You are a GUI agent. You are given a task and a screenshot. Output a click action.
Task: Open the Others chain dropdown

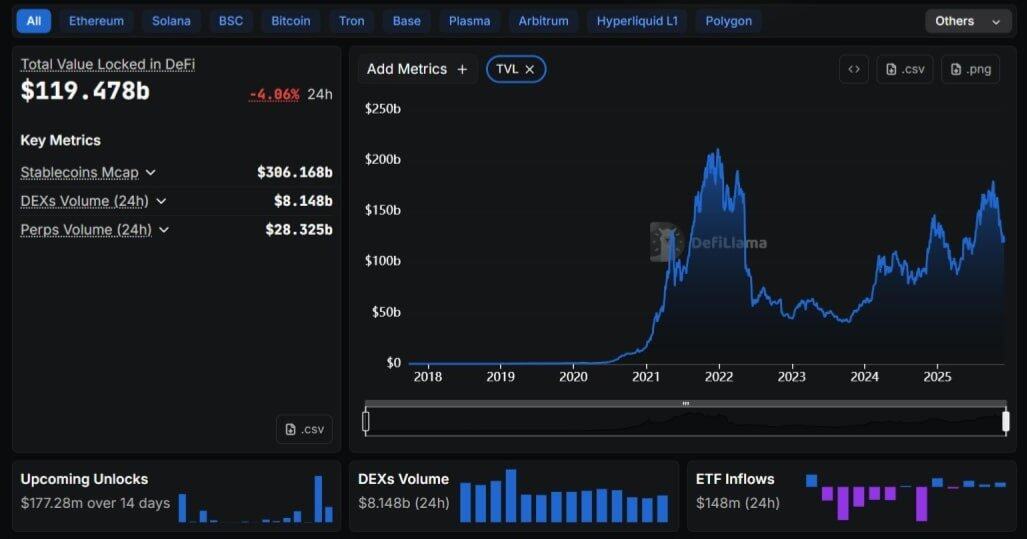[x=967, y=21]
